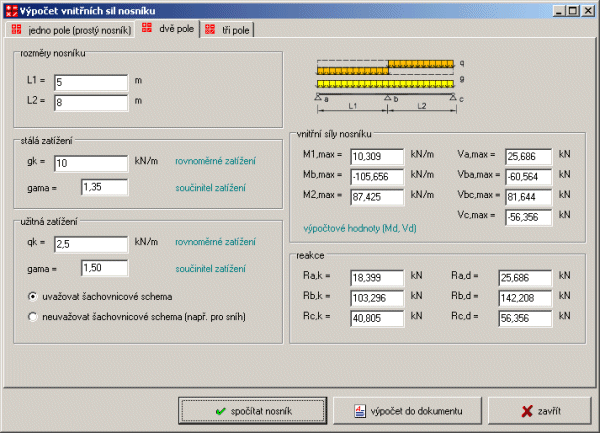The height and width of the screenshot is (433, 600).
Task: Click the gama field under stálá zatížení
Action: tap(104, 187)
